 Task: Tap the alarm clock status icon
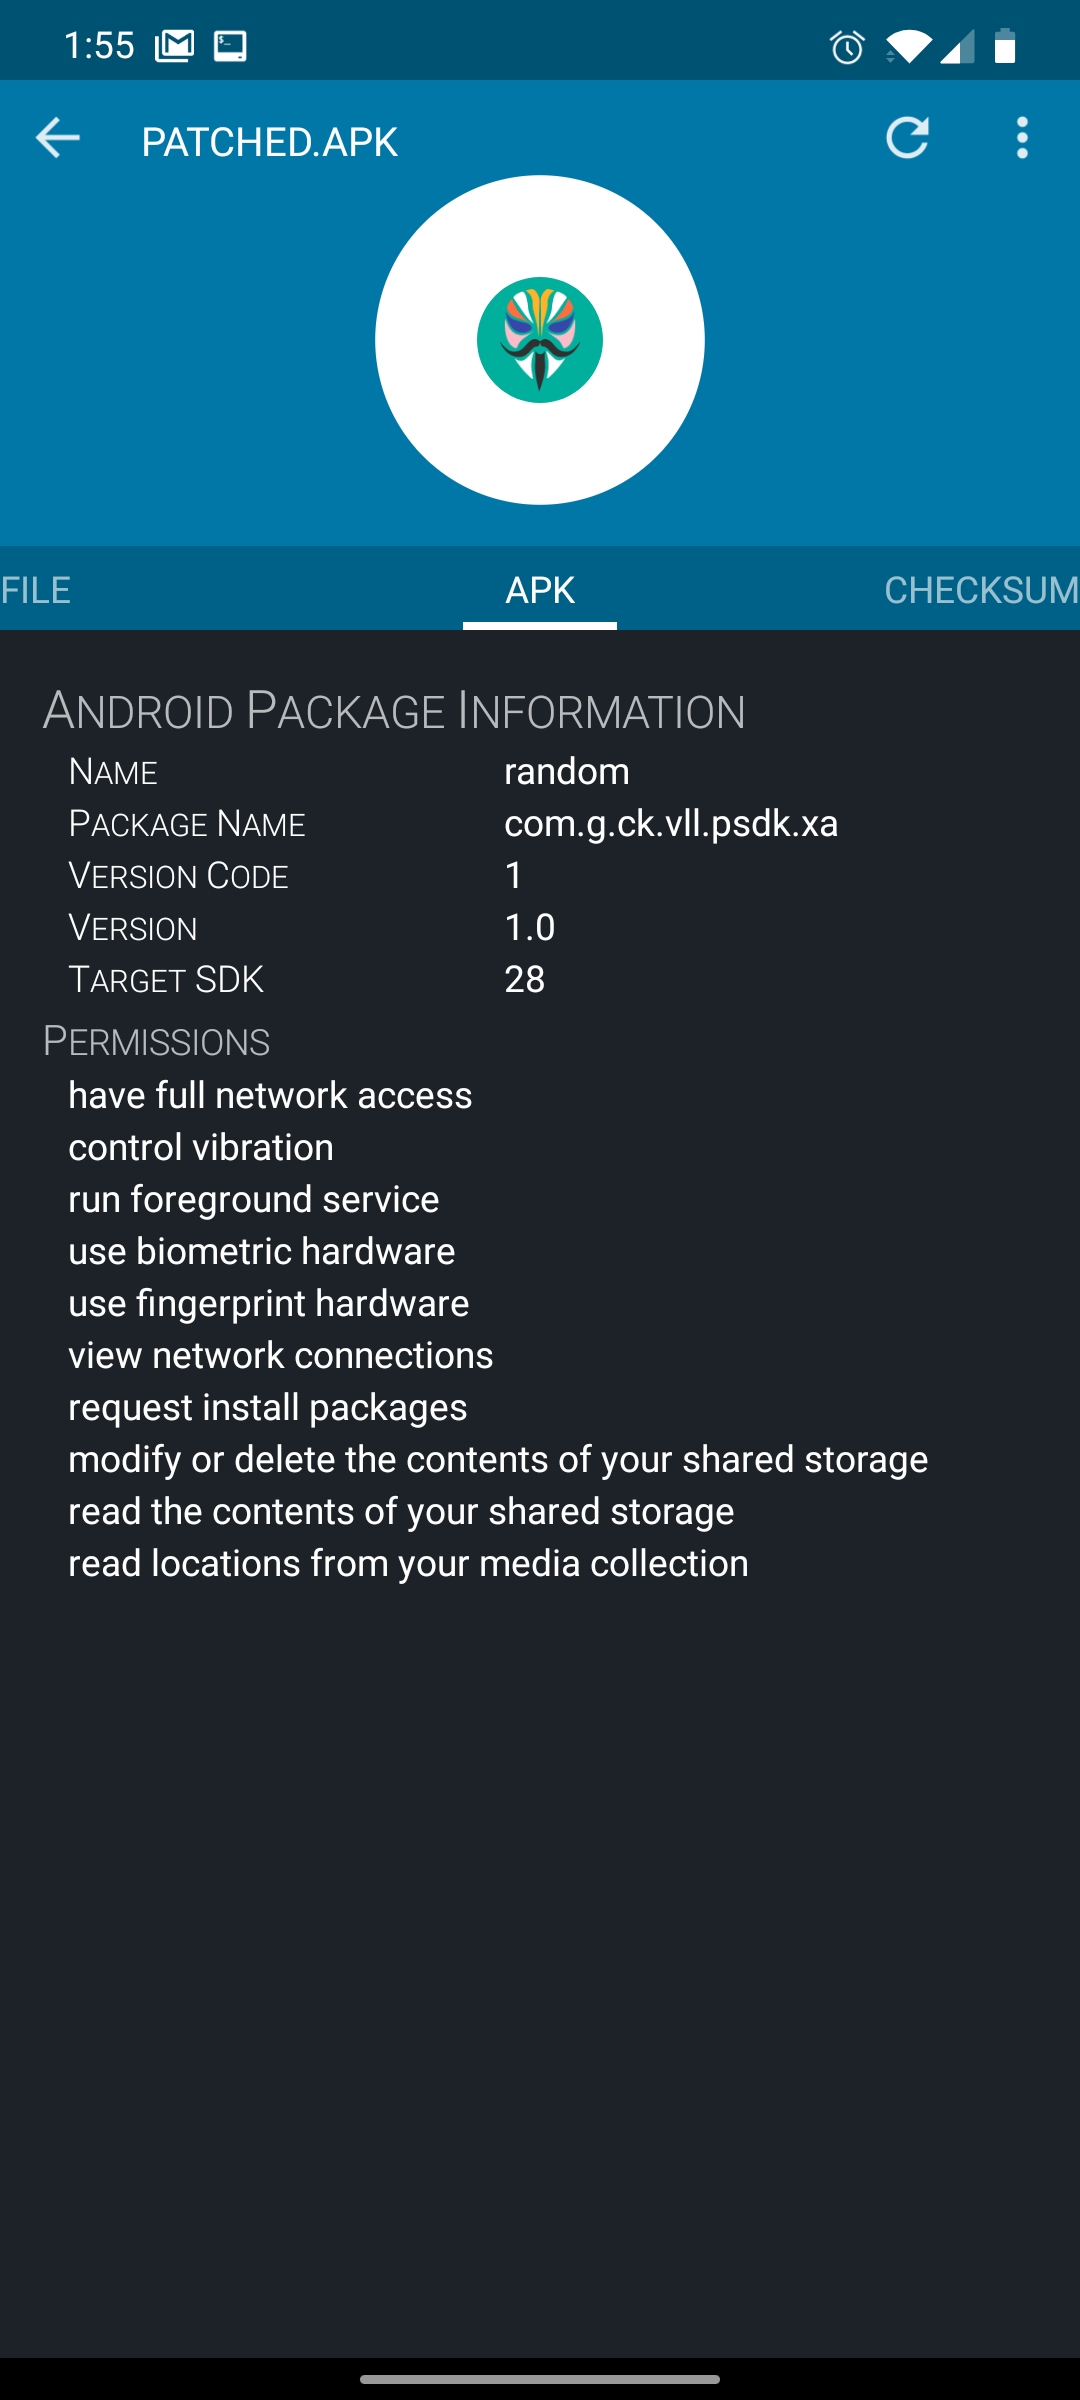(x=845, y=45)
